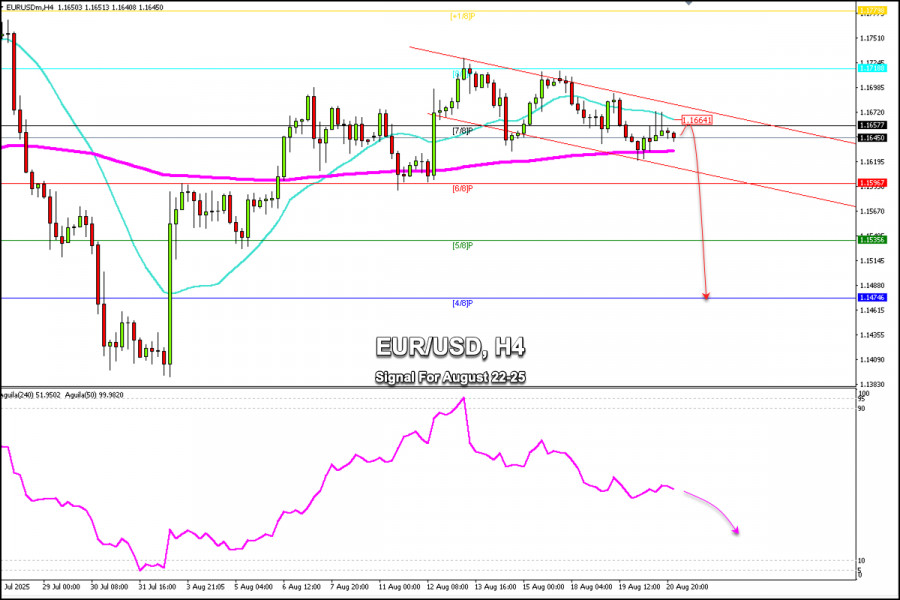Click the 3 Aug 21:05 time label
Screen dimensions: 900x600
(205, 587)
